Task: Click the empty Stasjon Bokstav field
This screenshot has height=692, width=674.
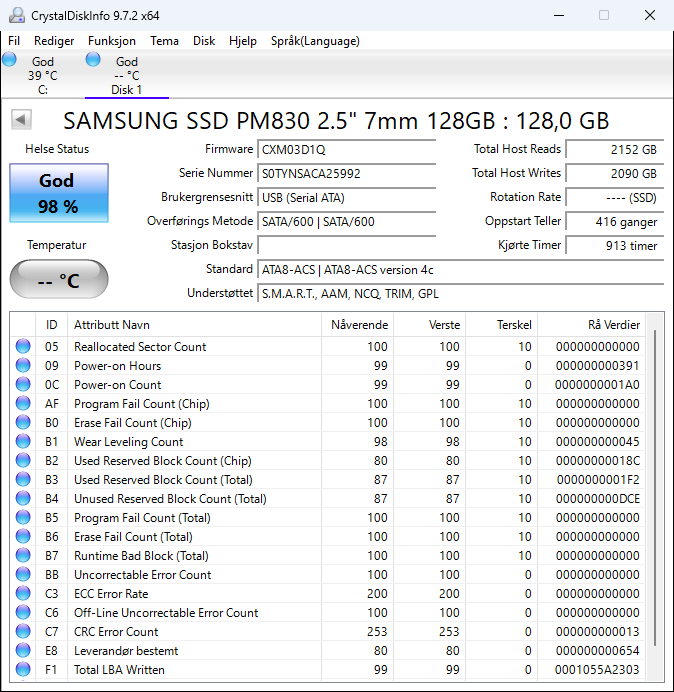Action: pos(346,245)
